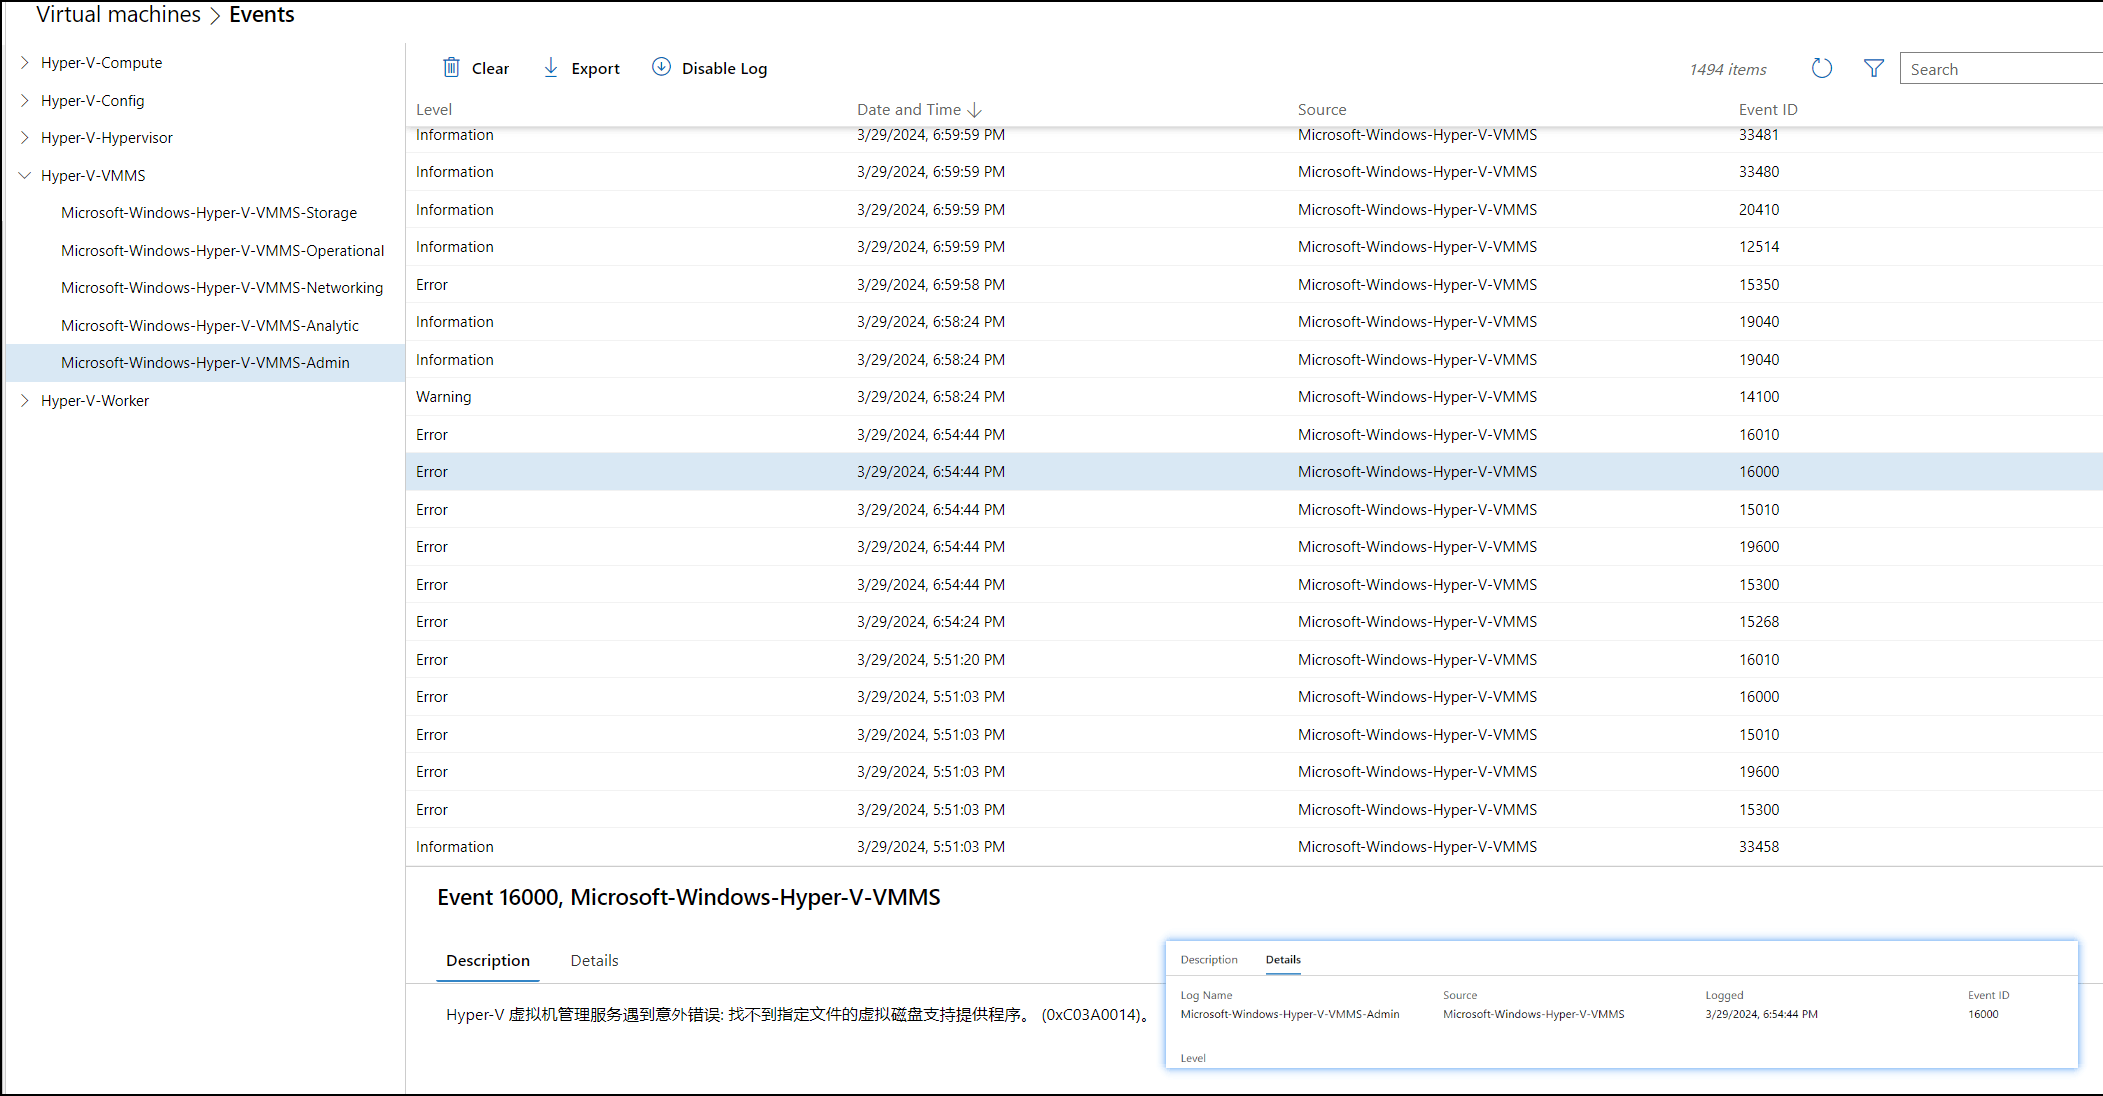
Task: Select the Error row with ID 15350
Action: (x=1254, y=285)
